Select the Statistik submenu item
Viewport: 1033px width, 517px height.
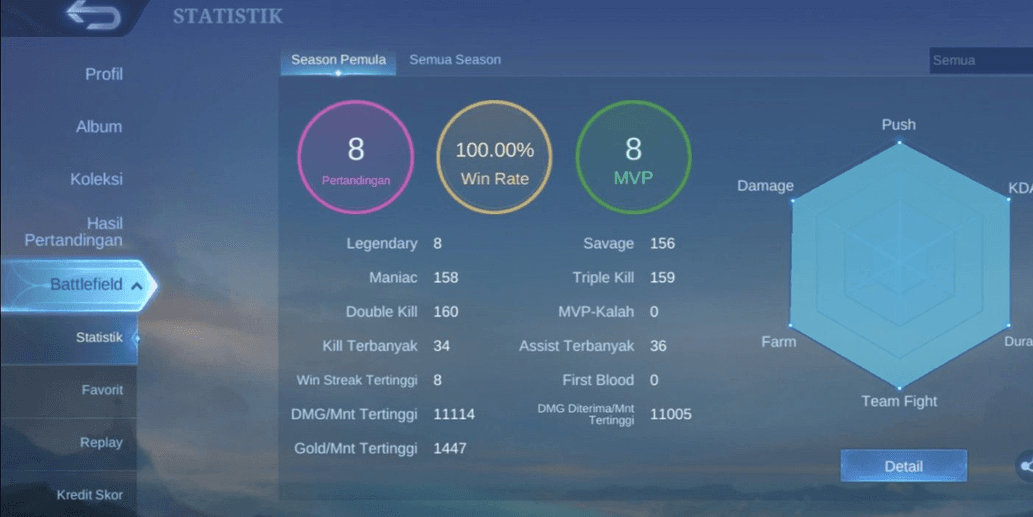tap(69, 338)
